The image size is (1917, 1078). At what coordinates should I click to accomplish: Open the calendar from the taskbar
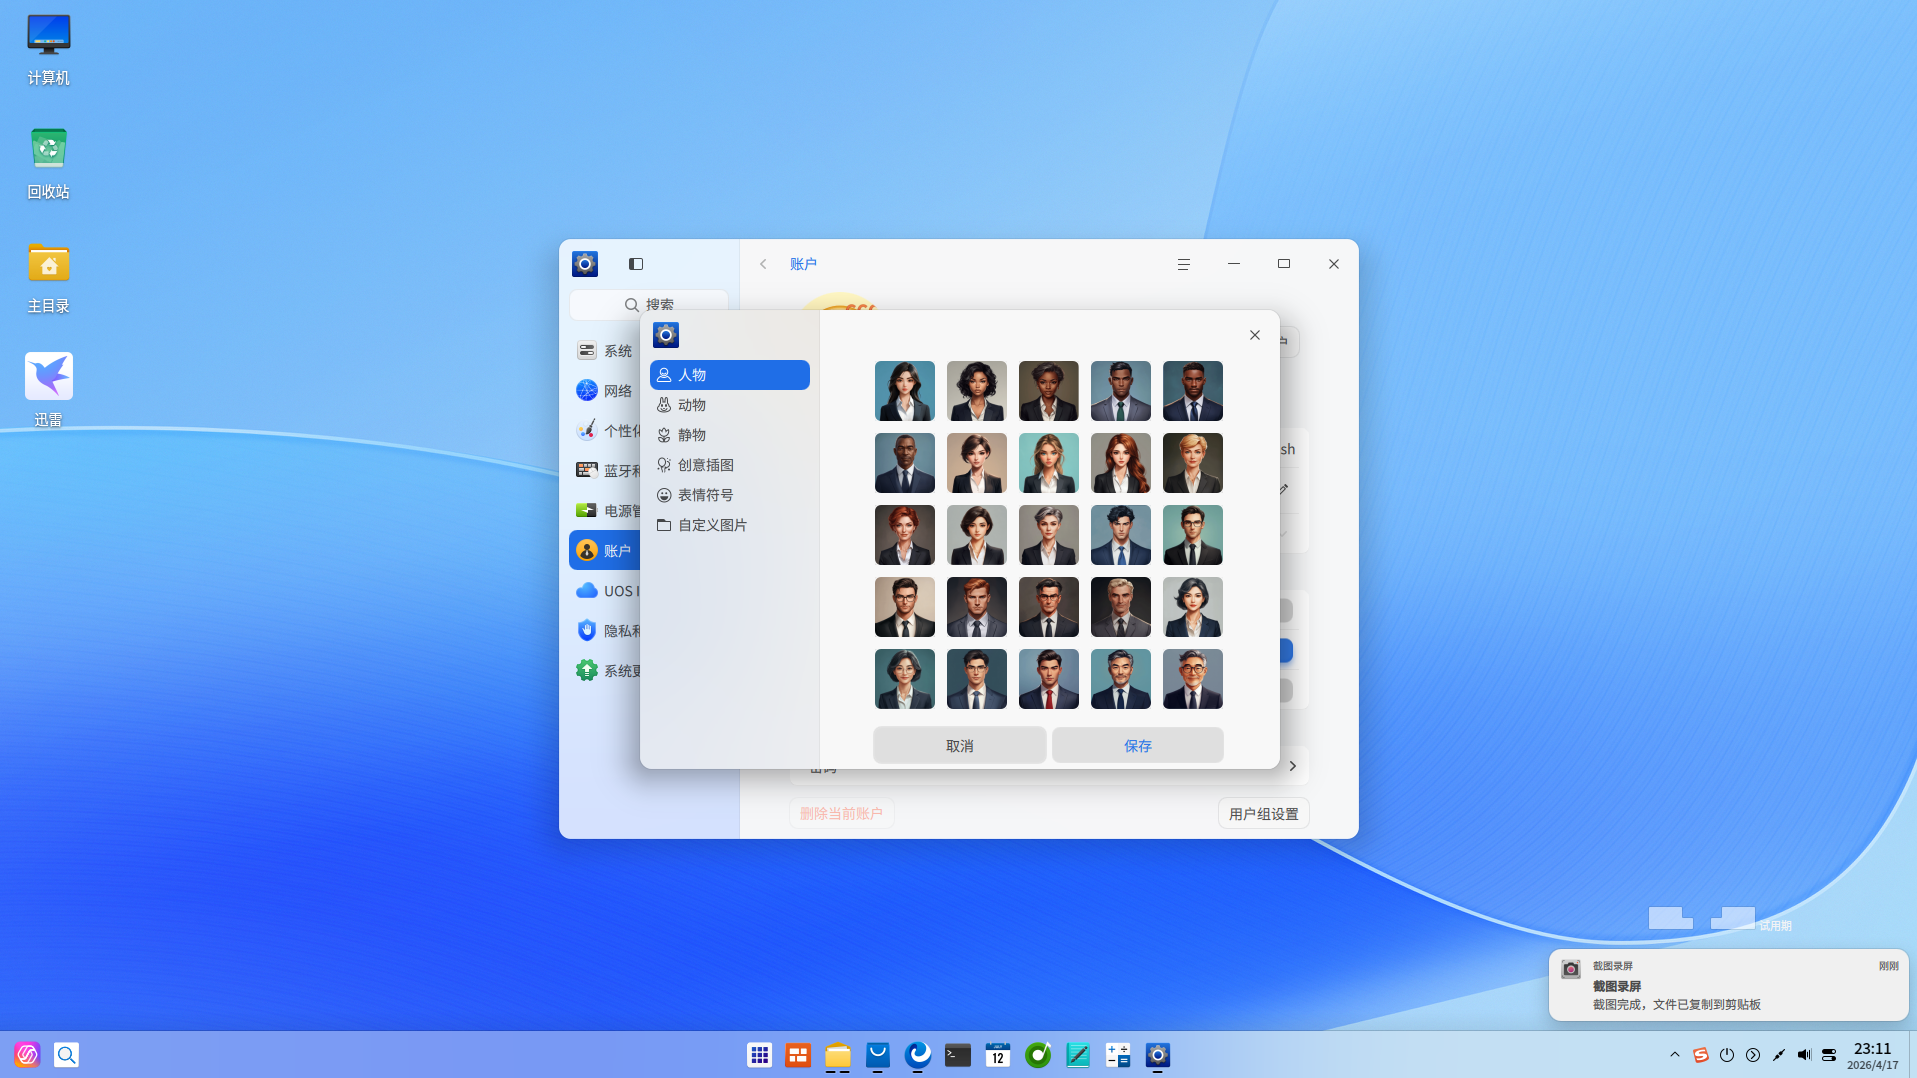point(998,1055)
